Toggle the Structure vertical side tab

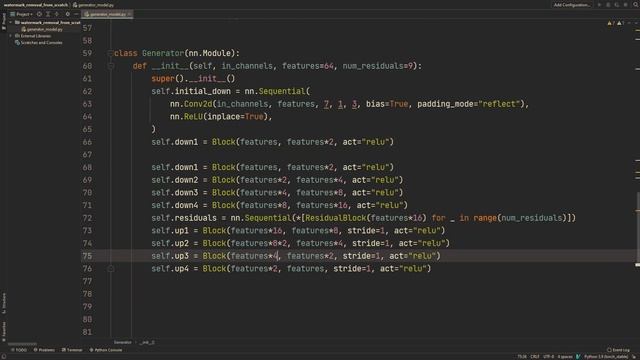(4, 304)
